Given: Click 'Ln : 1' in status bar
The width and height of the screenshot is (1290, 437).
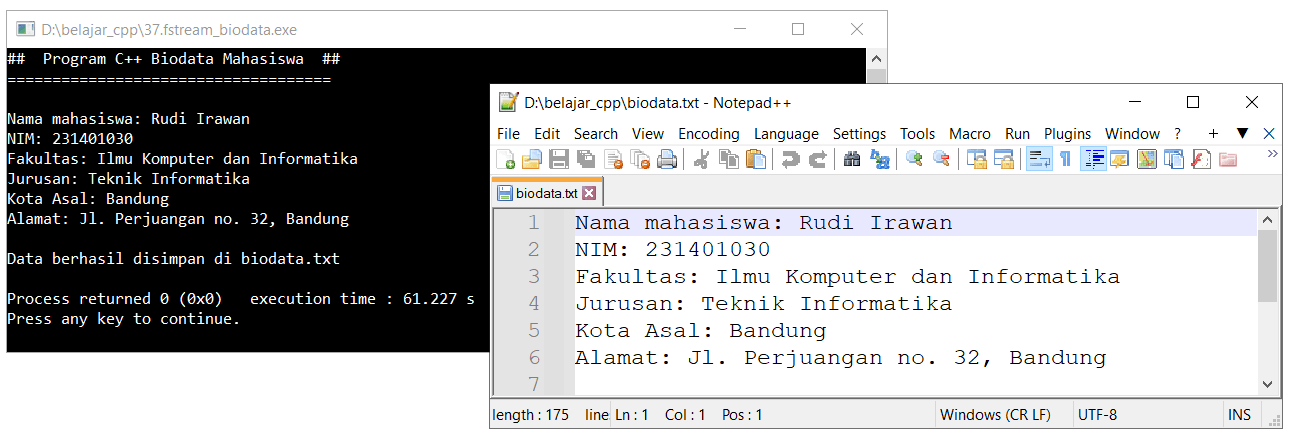Looking at the screenshot, I should [631, 414].
